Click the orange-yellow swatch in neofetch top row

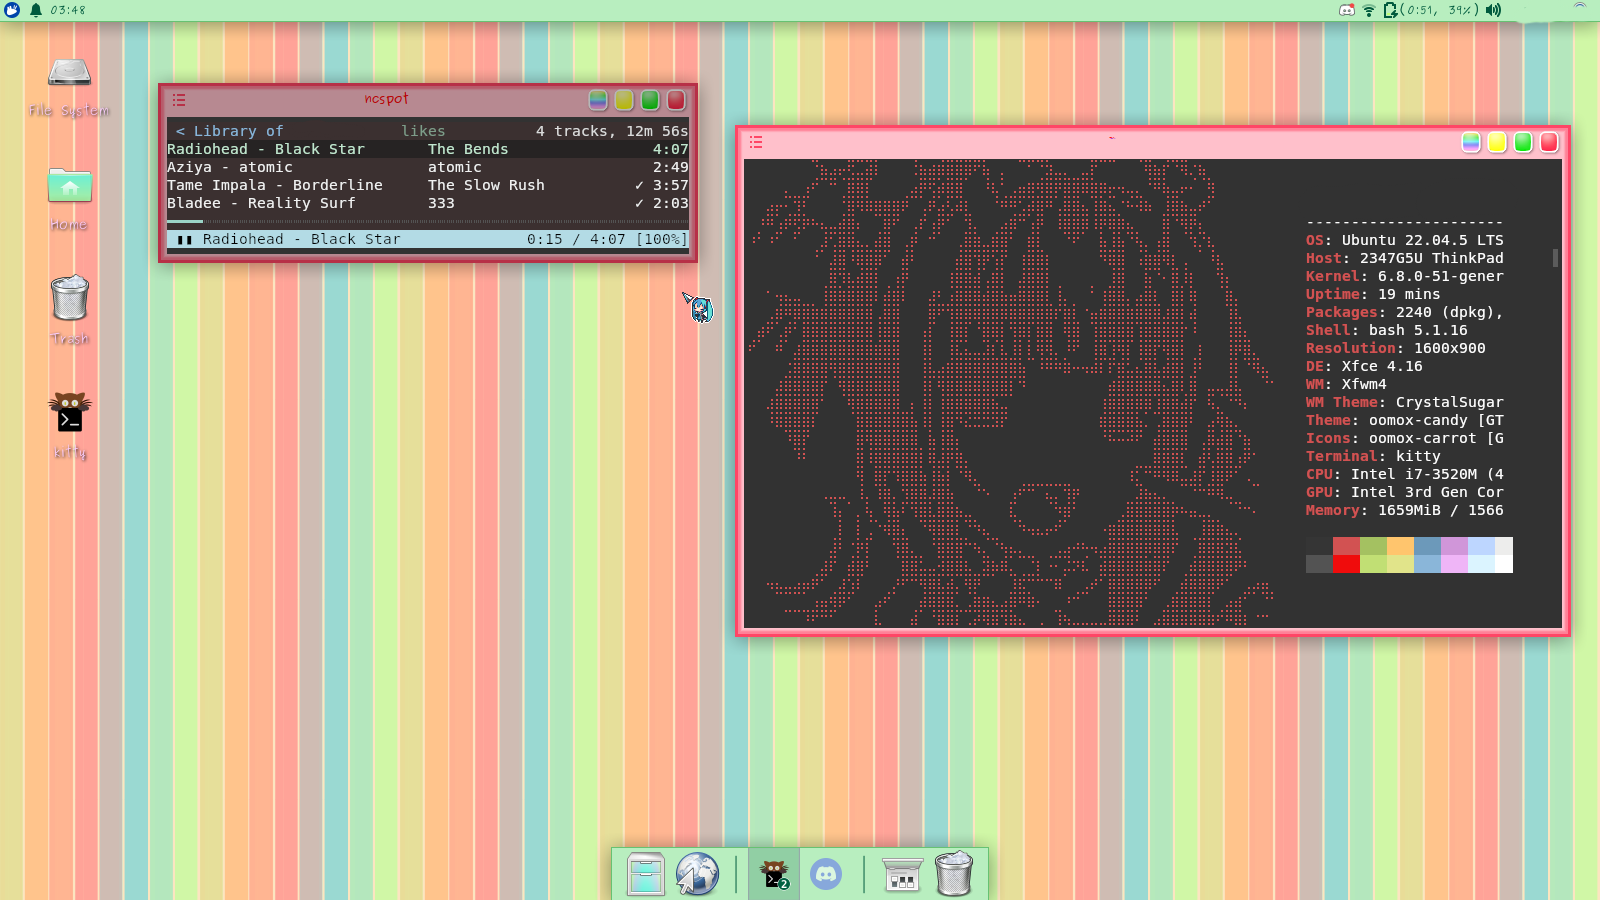(1400, 546)
